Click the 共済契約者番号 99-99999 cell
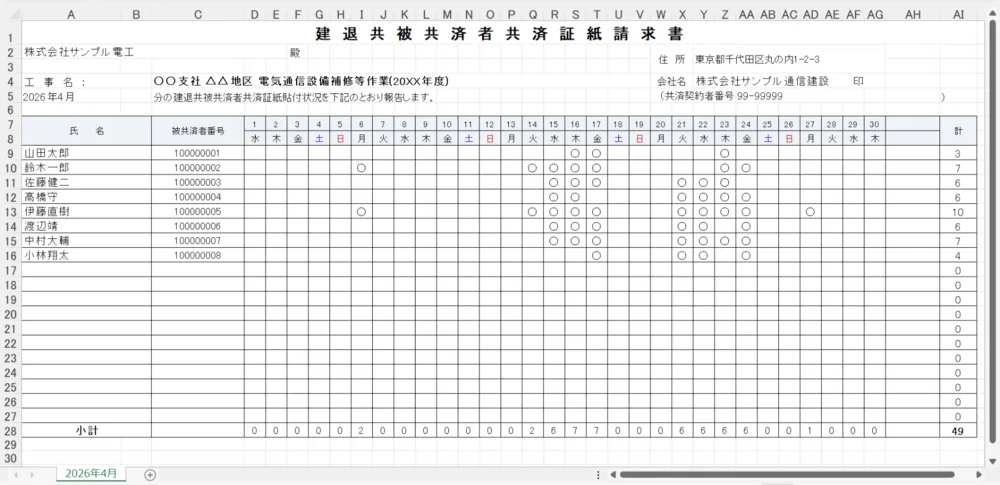This screenshot has height=485, width=1000. (x=721, y=96)
